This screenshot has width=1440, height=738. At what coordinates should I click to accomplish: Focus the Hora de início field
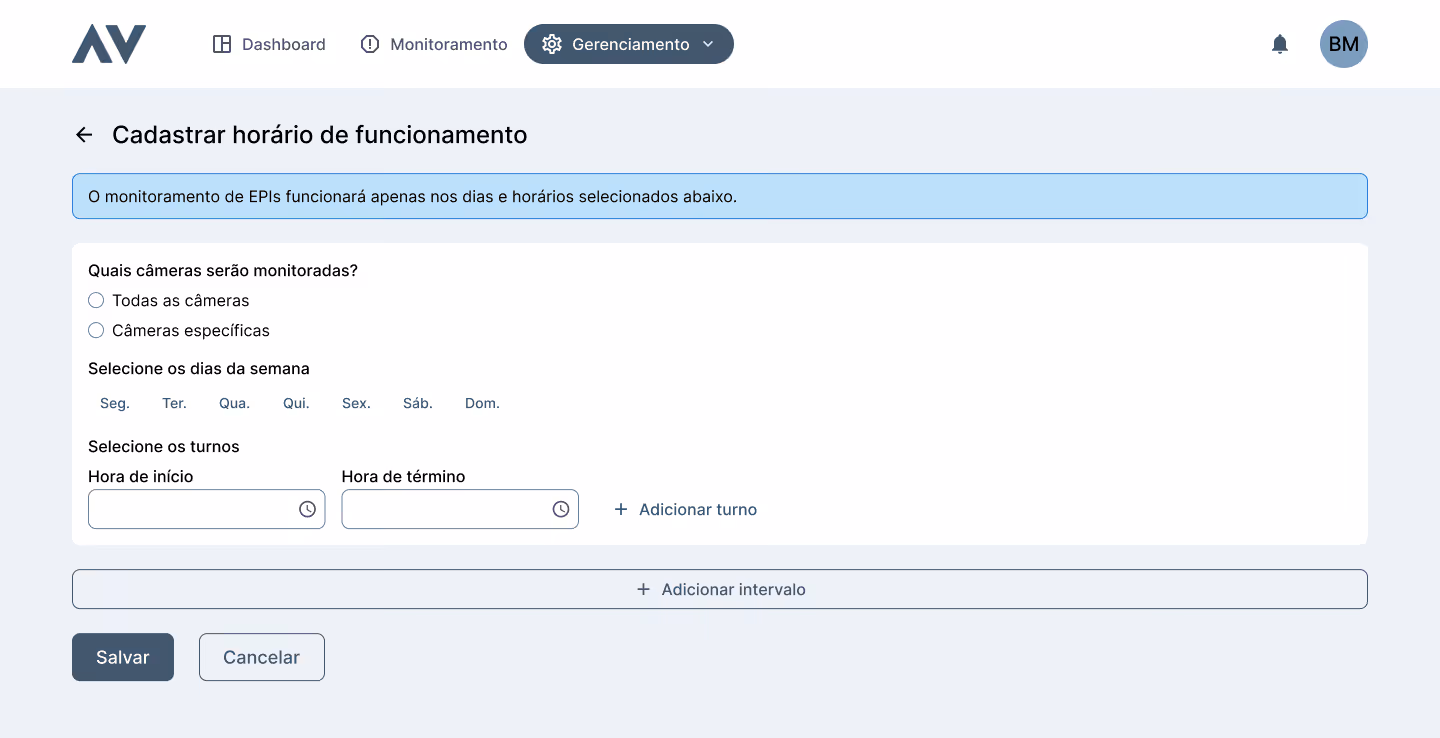(x=207, y=509)
